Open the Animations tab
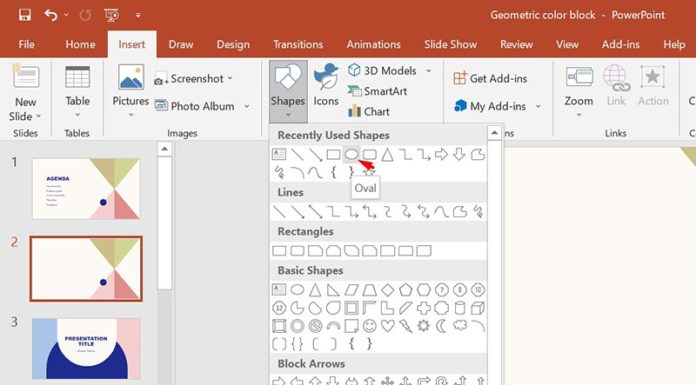Viewport: 696px width, 385px height. click(x=373, y=44)
